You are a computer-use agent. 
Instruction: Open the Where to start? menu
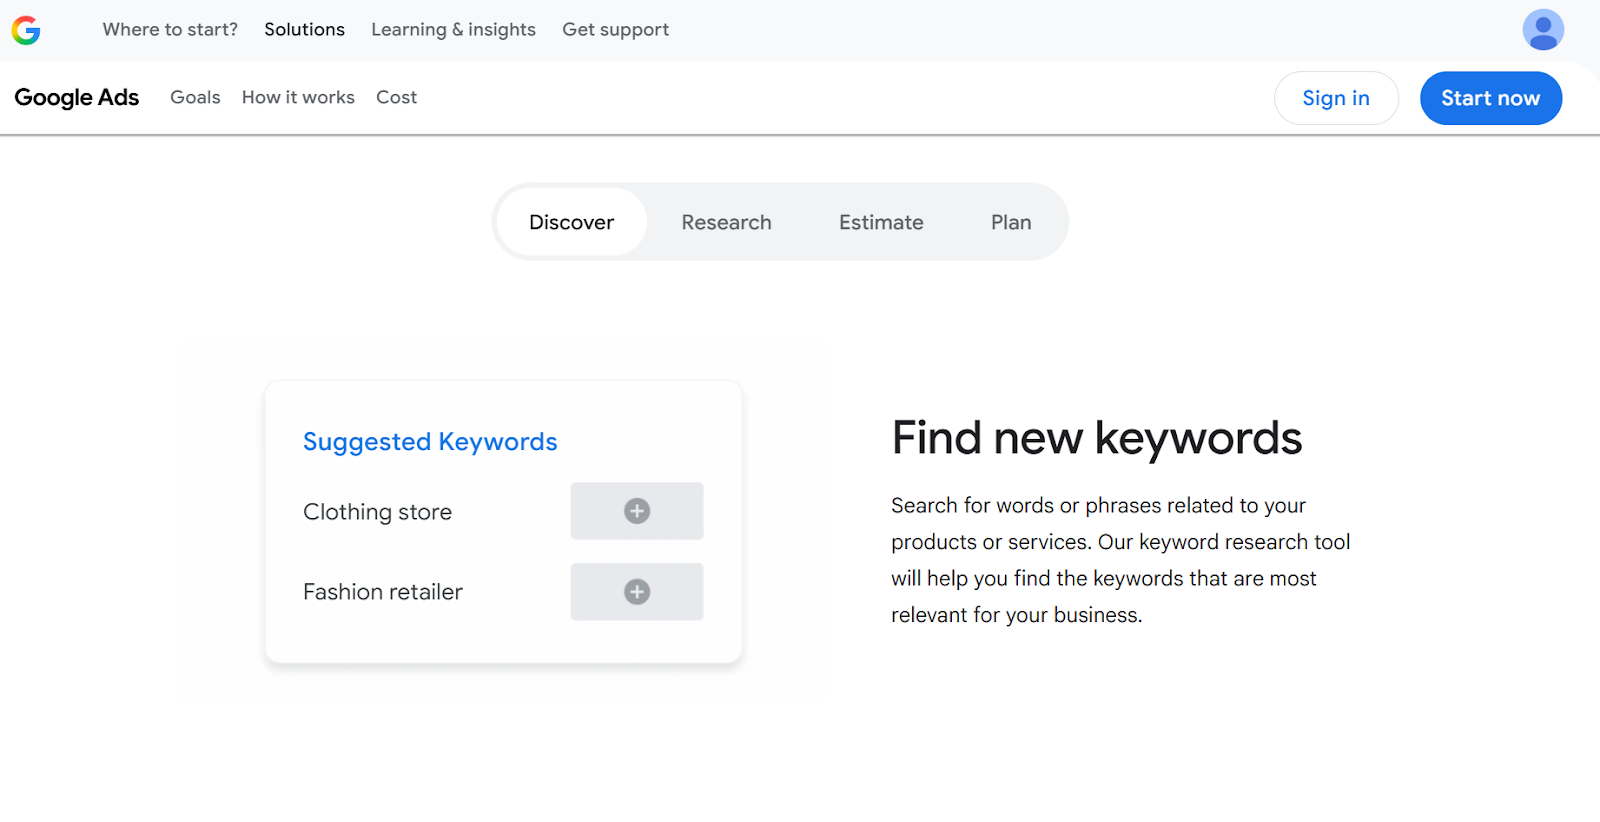170,30
